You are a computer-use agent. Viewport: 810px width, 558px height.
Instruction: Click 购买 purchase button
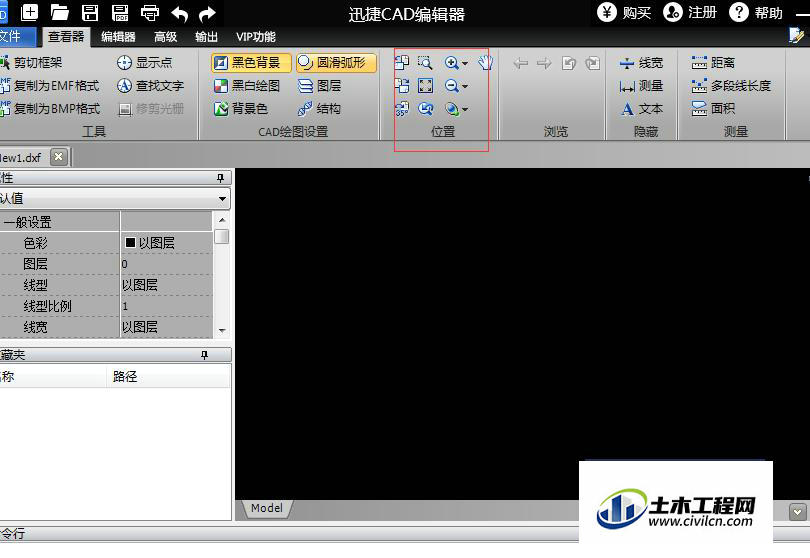[624, 12]
